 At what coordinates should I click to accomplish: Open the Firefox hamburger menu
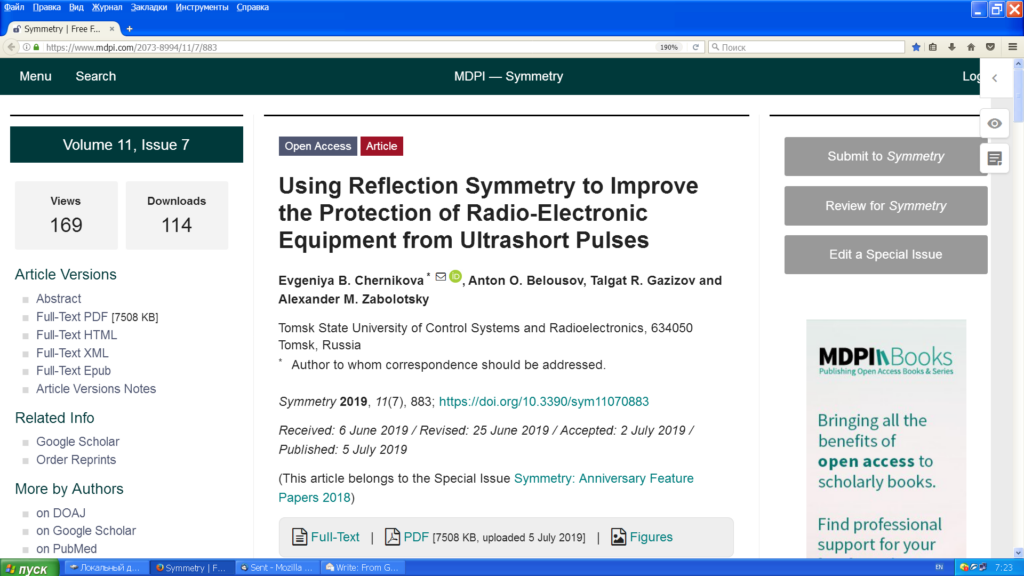click(1013, 47)
